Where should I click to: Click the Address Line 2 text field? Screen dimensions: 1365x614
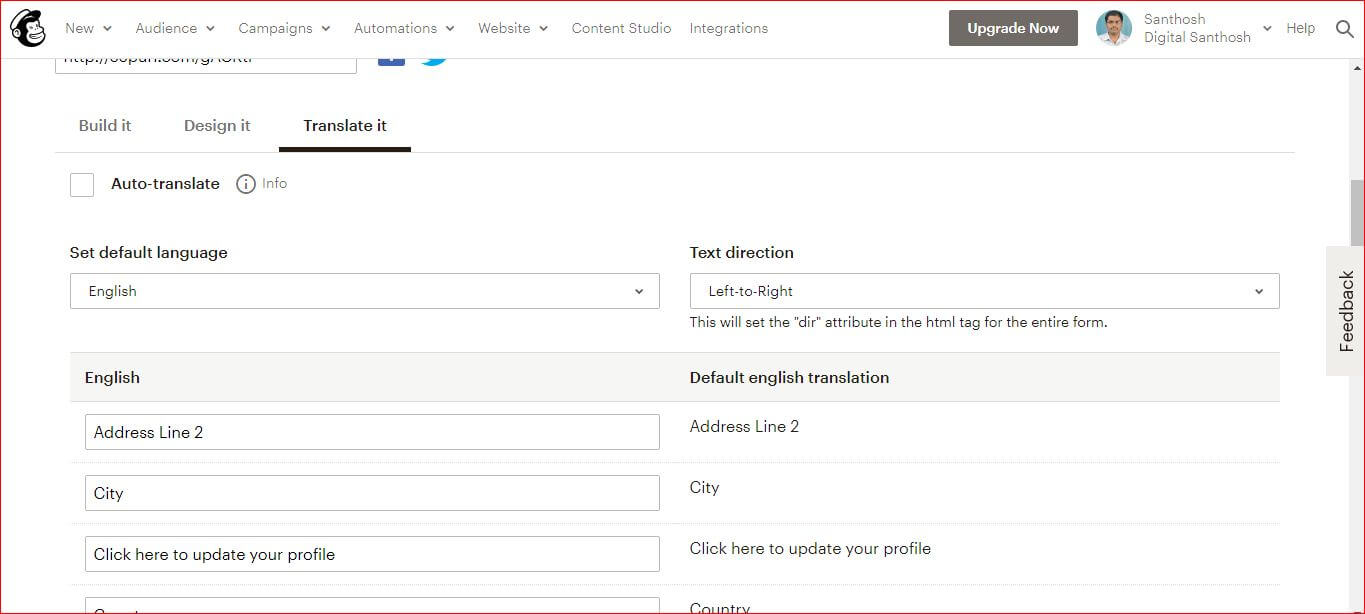372,432
